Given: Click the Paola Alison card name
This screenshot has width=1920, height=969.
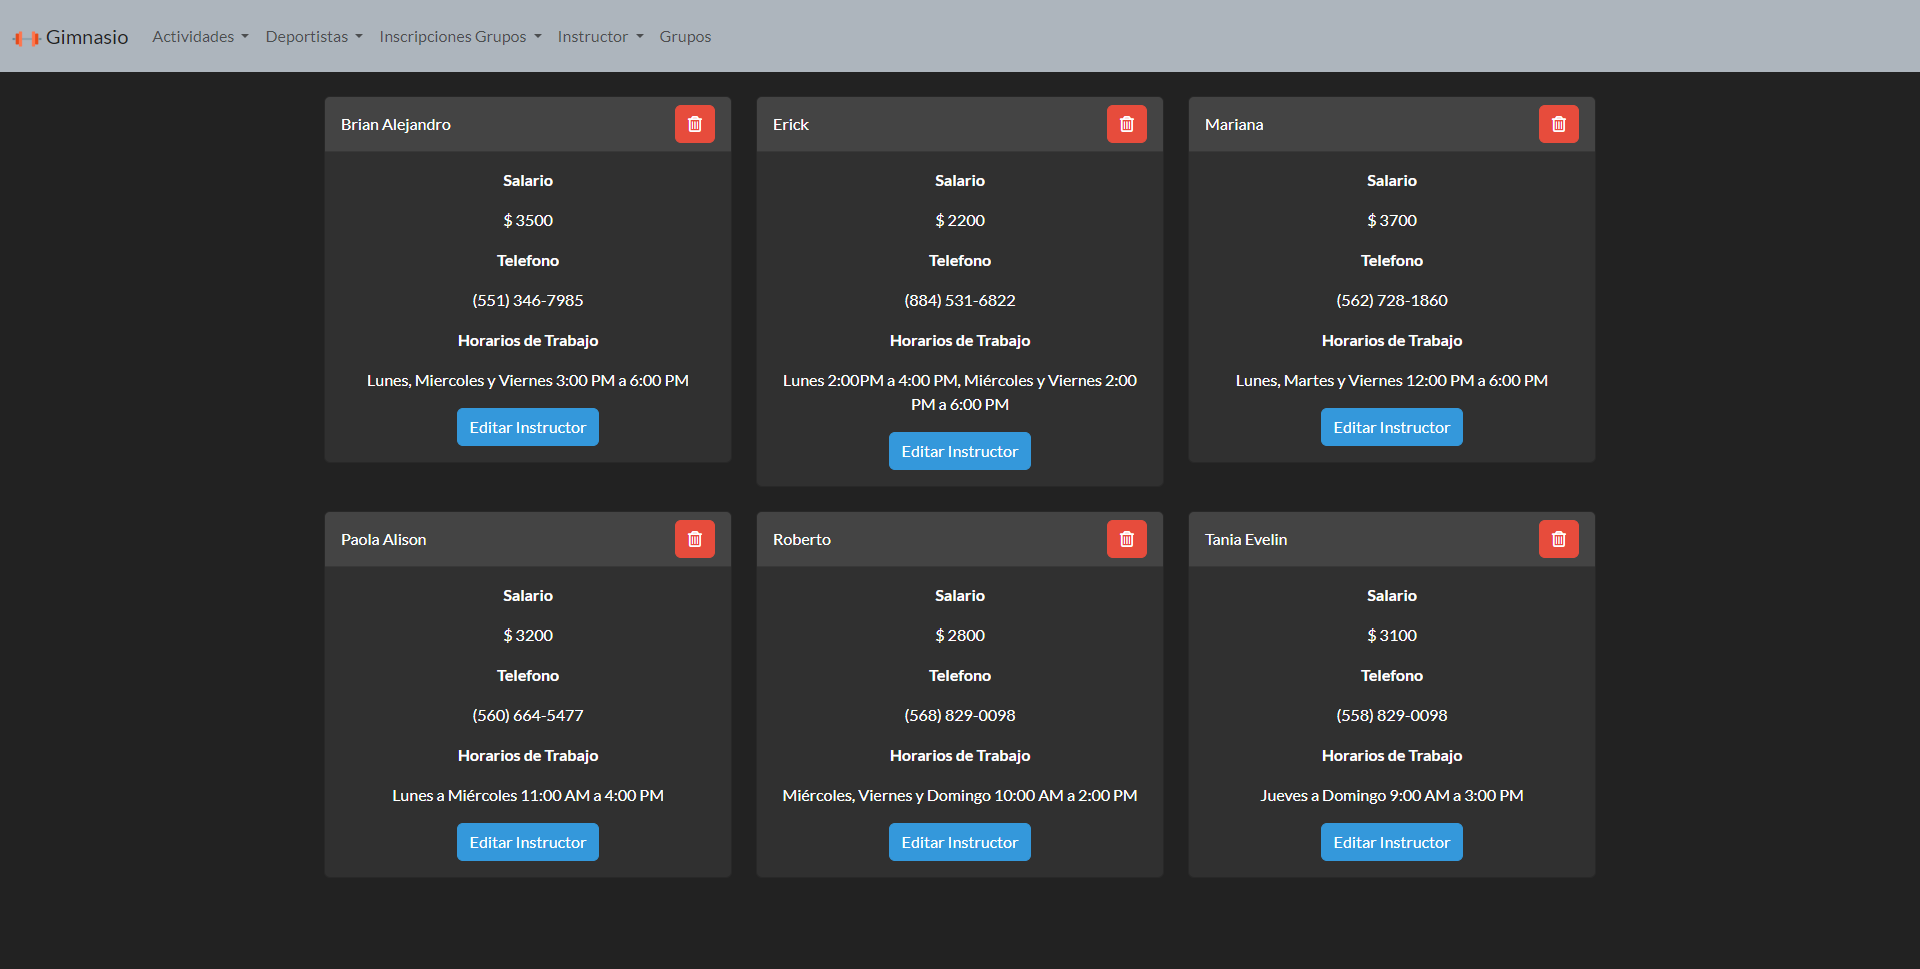Looking at the screenshot, I should click(384, 539).
